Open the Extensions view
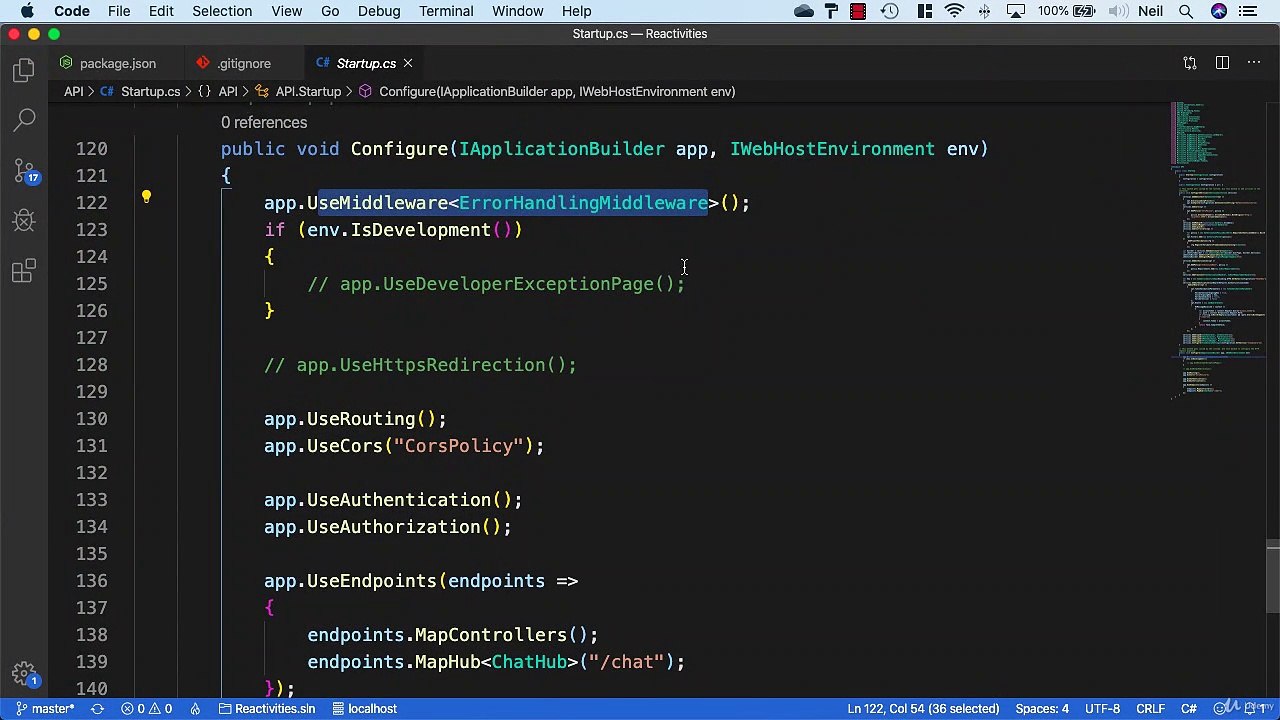 point(24,270)
